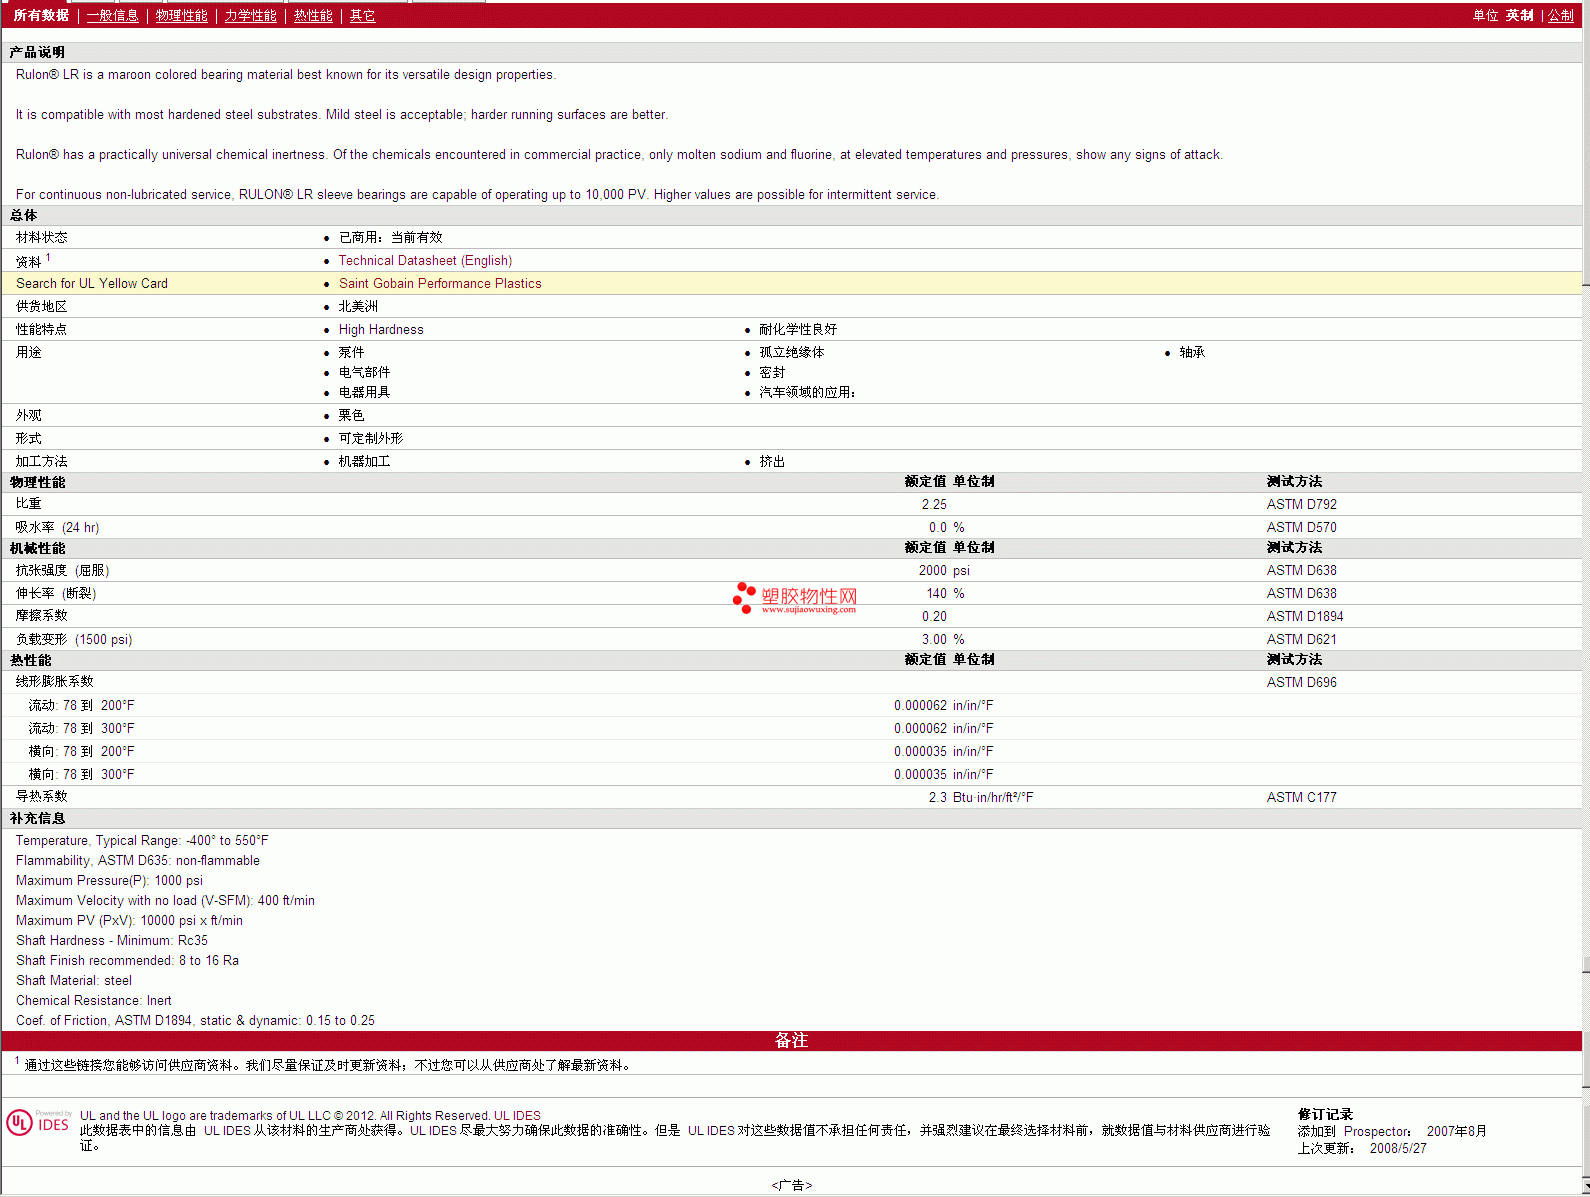Click the 2.3 thermal conductivity value
Viewport: 1590px width, 1197px height.
937,797
